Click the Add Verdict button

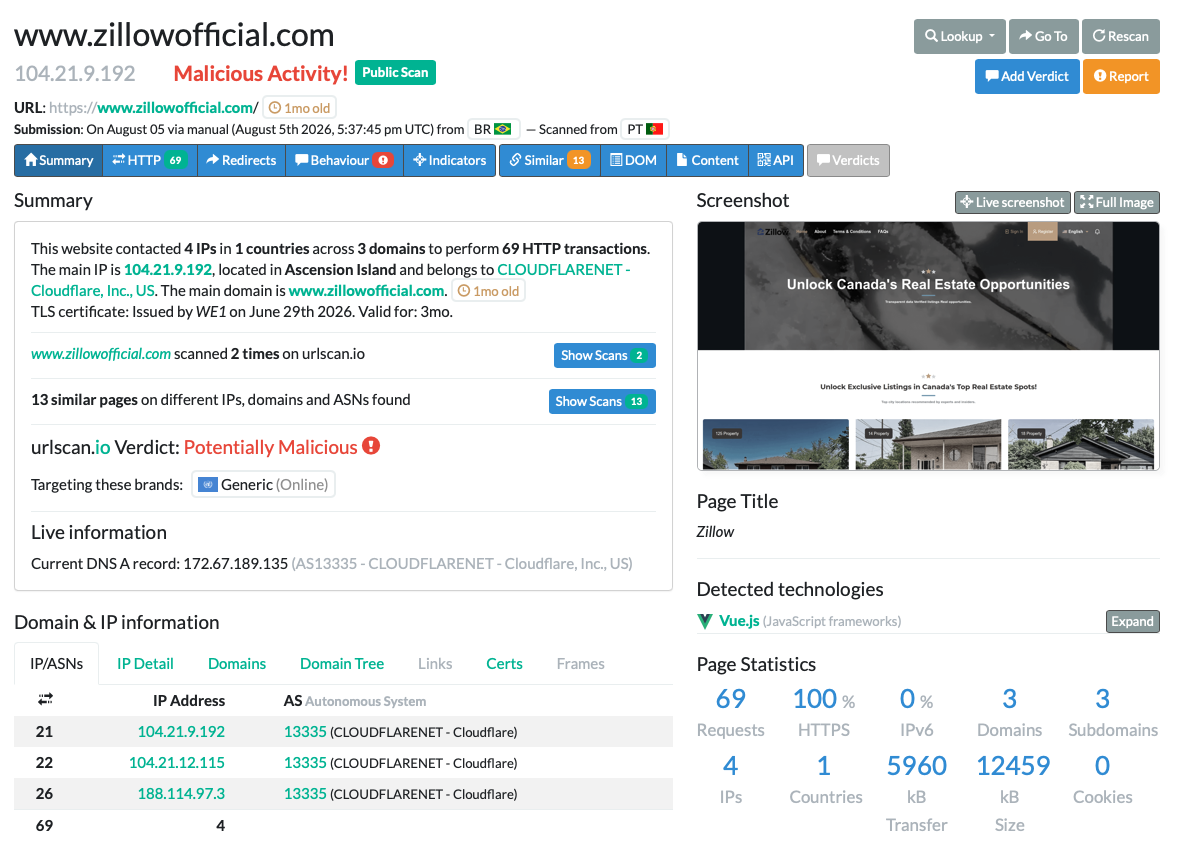tap(1027, 76)
